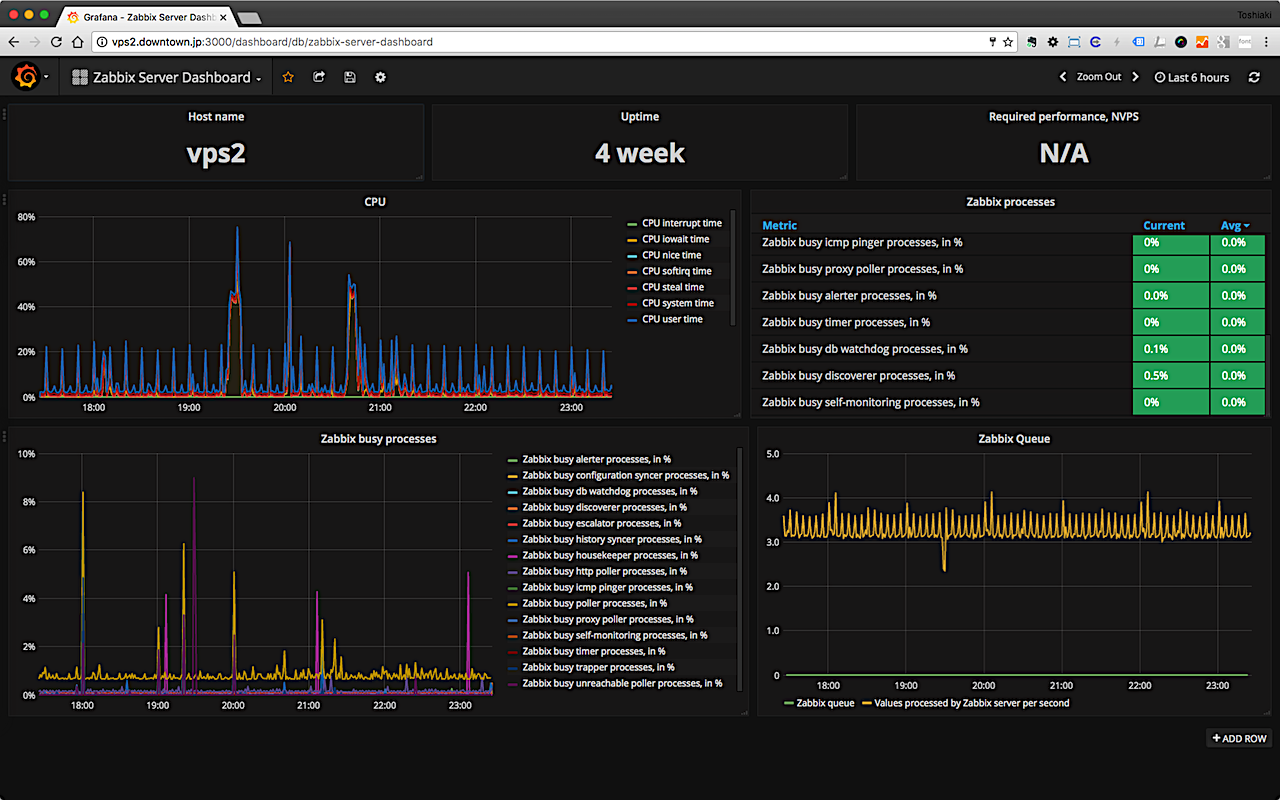Toggle the CPU nice time series
This screenshot has height=800, width=1280.
click(x=671, y=255)
